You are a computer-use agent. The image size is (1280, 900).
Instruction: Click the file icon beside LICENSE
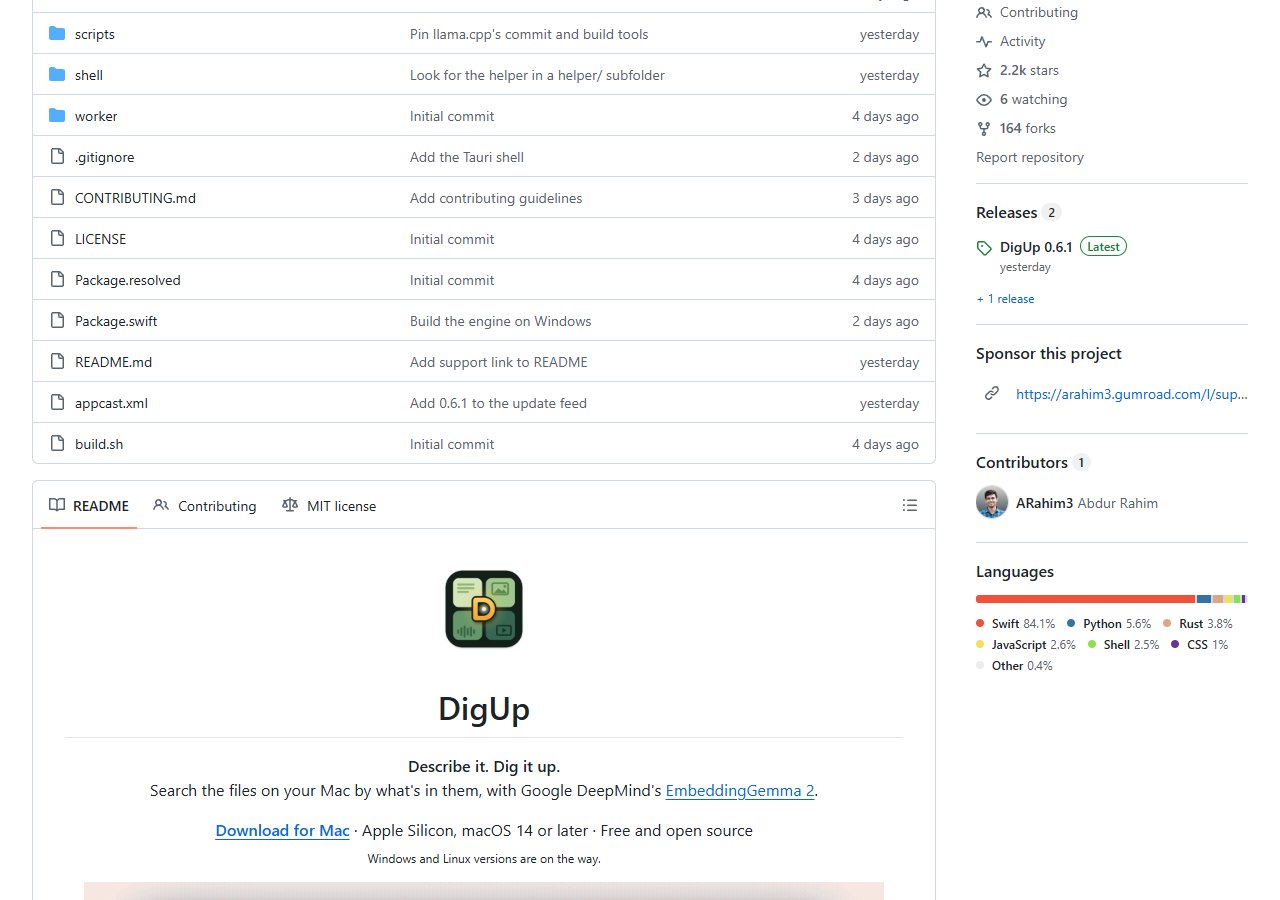57,239
